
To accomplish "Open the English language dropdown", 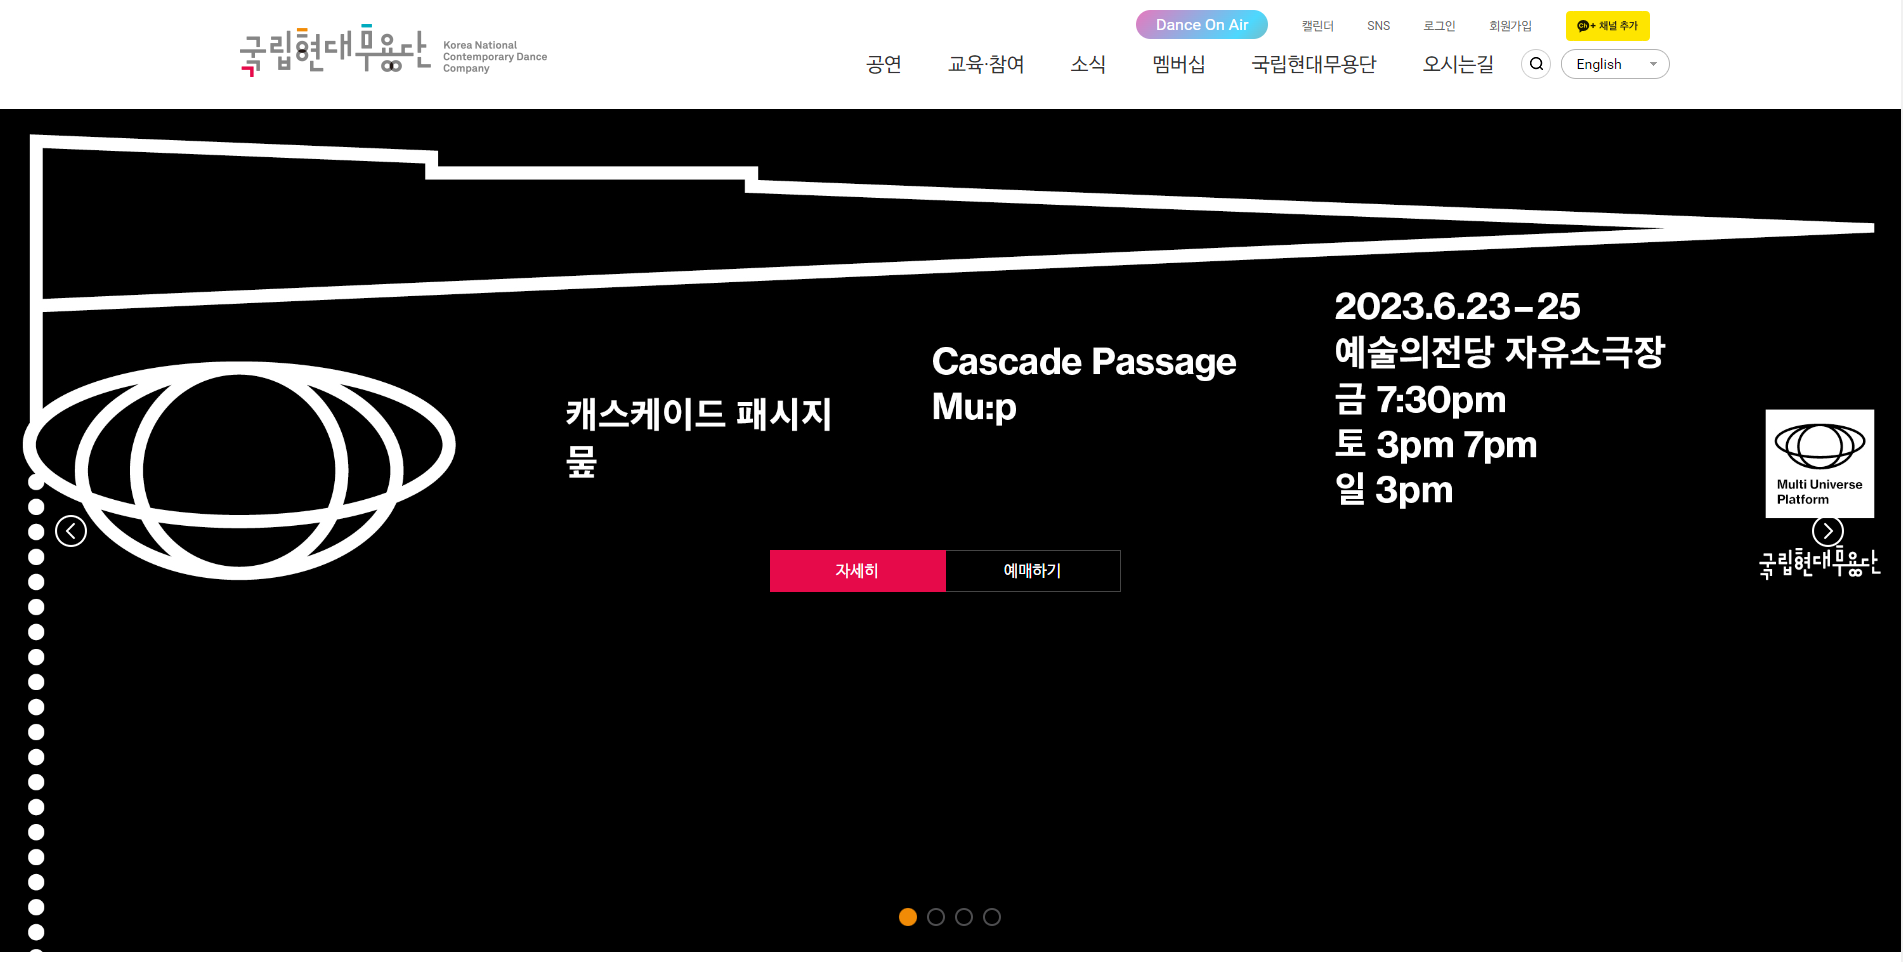I will pyautogui.click(x=1614, y=64).
